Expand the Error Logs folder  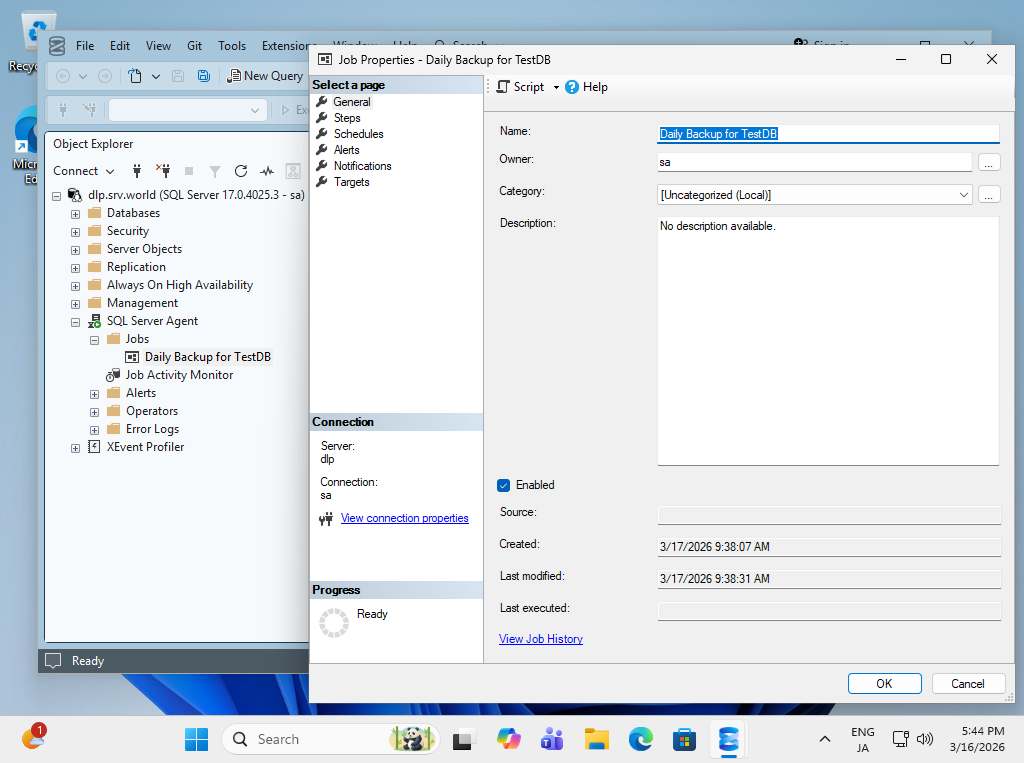[95, 430]
